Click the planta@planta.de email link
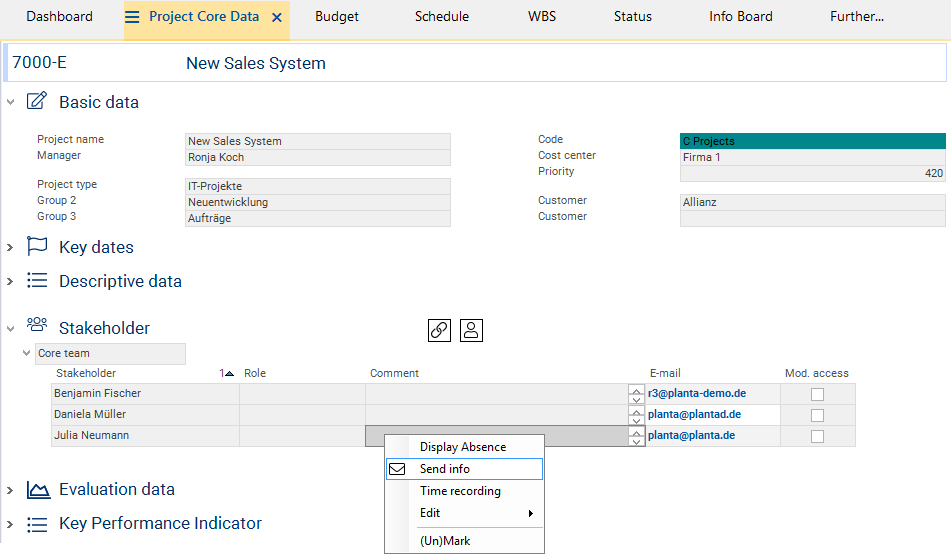 point(691,435)
